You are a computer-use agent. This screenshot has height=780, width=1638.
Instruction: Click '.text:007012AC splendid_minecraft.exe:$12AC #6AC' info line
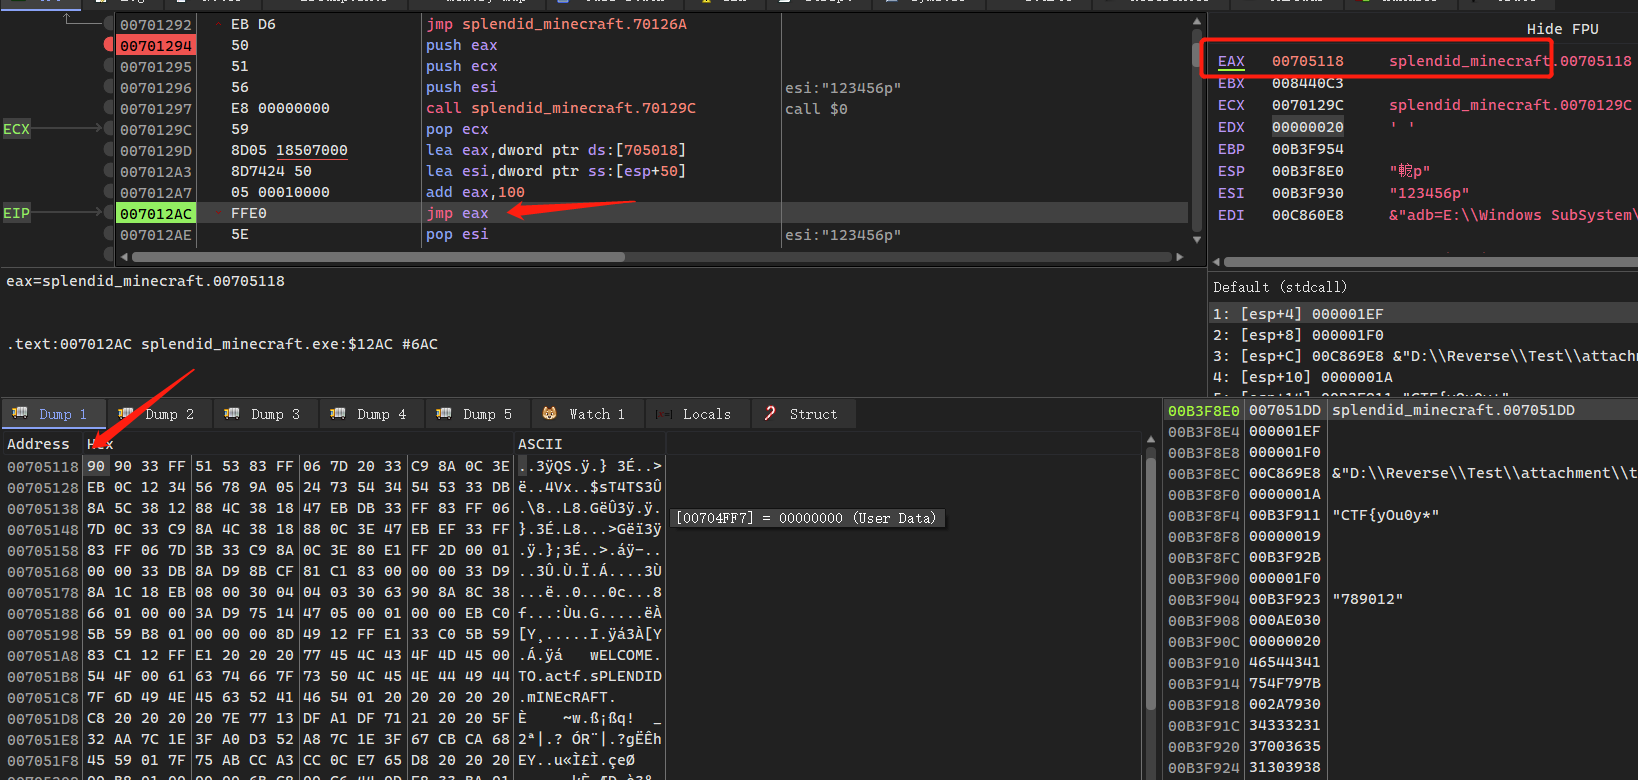(x=222, y=344)
